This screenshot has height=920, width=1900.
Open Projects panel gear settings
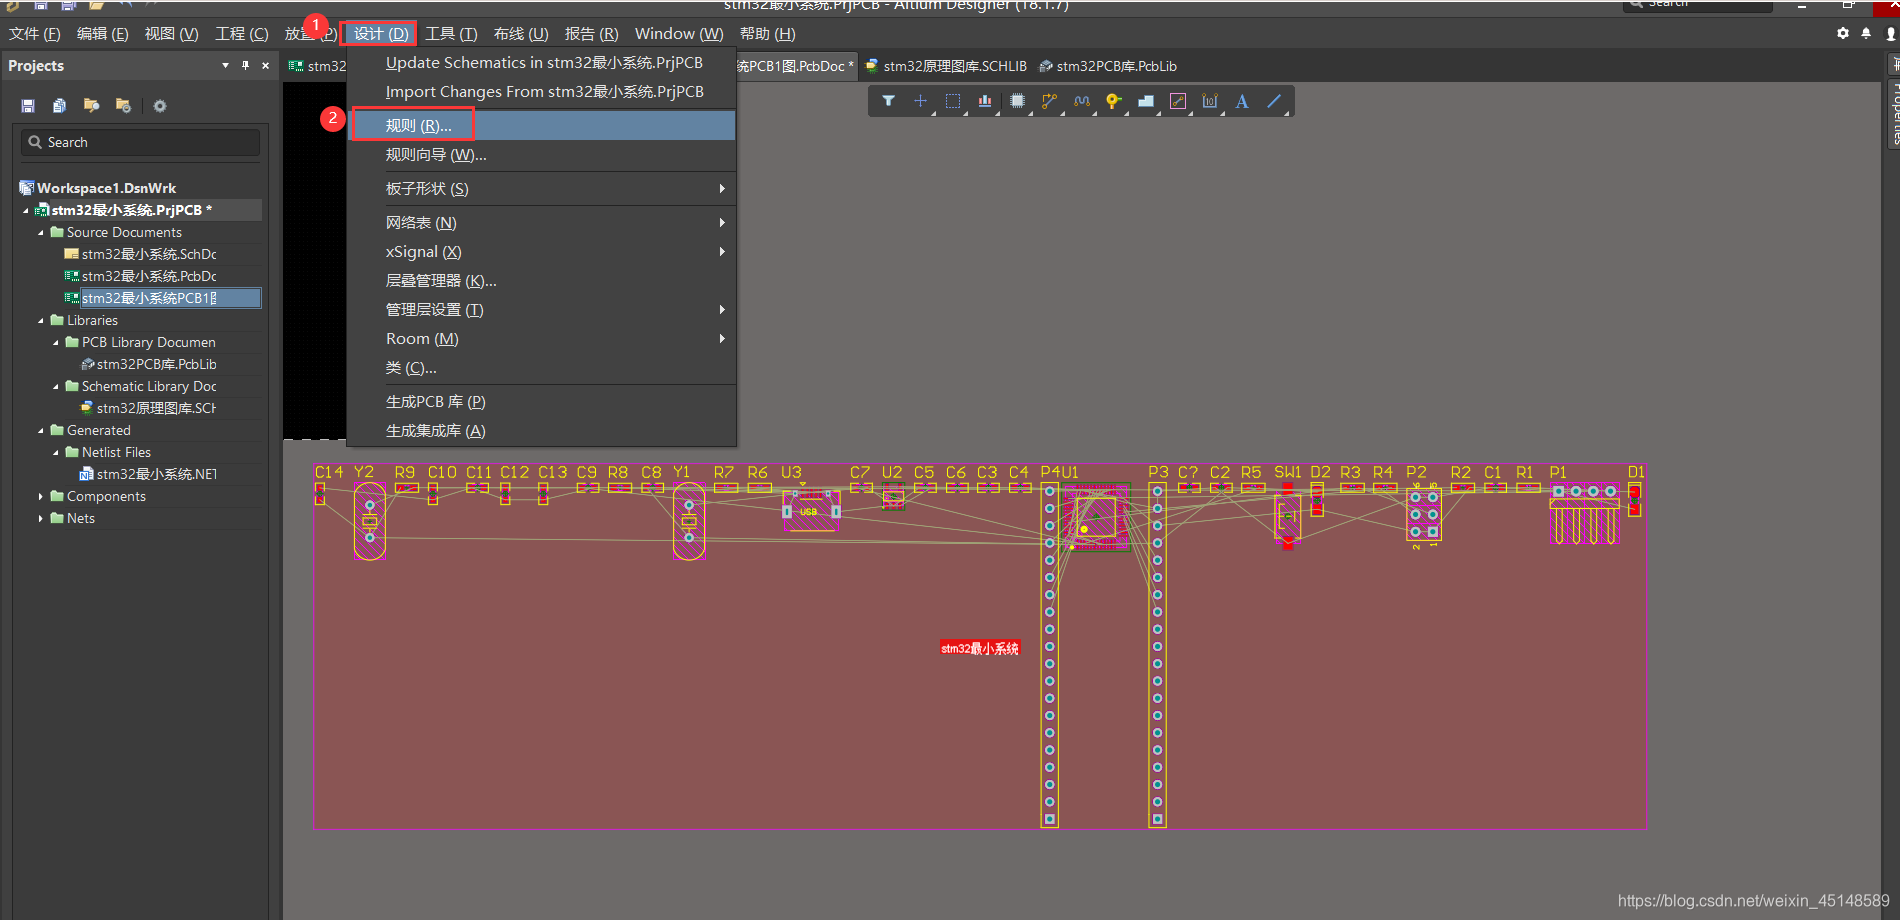coord(160,106)
